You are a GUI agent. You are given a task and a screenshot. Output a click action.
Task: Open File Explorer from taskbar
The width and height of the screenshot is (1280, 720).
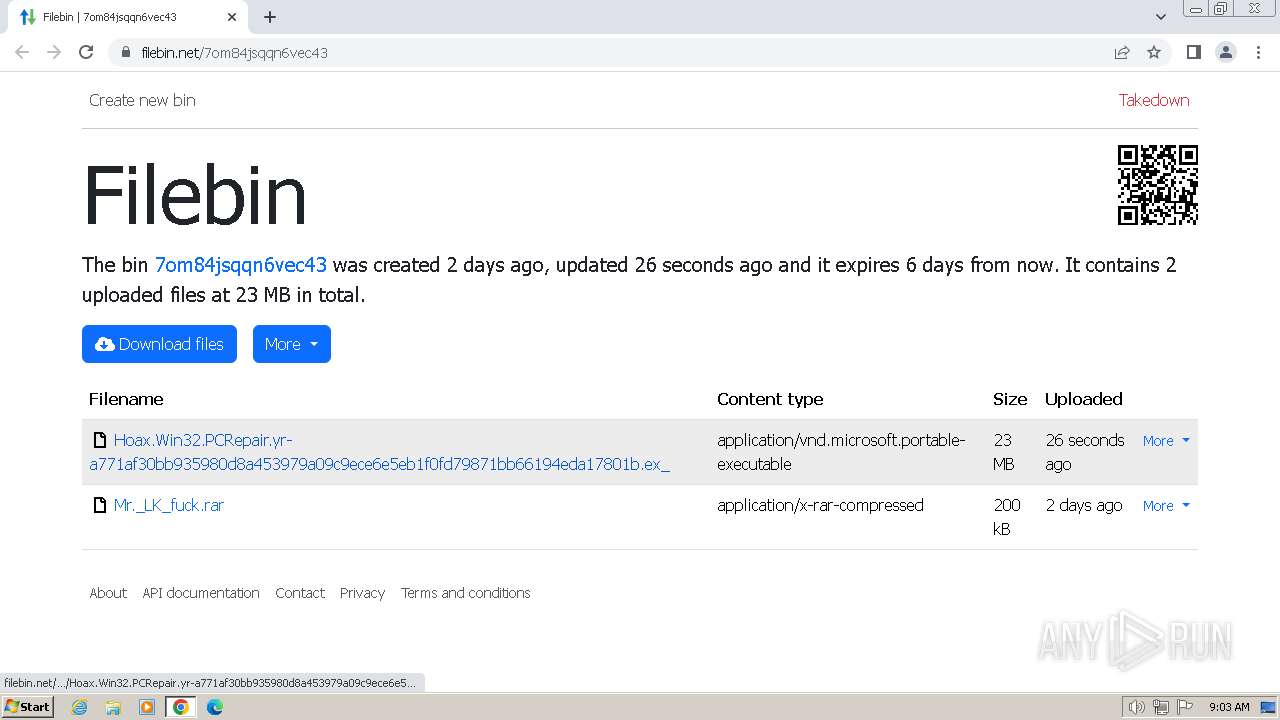113,707
